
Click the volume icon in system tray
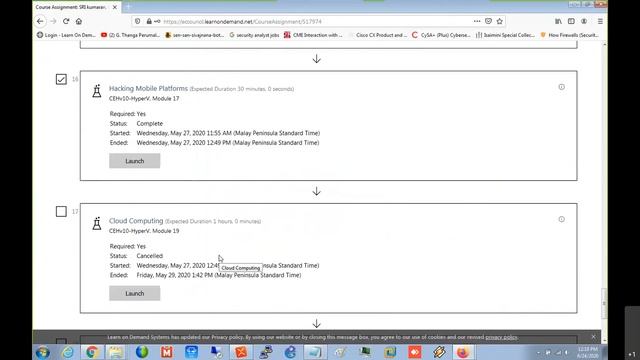tap(567, 352)
